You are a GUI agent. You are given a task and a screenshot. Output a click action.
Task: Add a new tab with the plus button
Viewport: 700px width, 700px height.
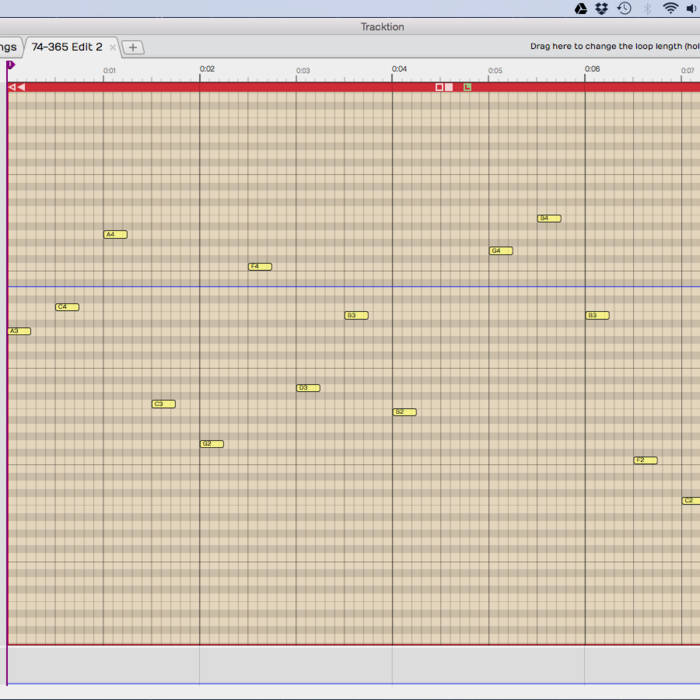coord(133,47)
